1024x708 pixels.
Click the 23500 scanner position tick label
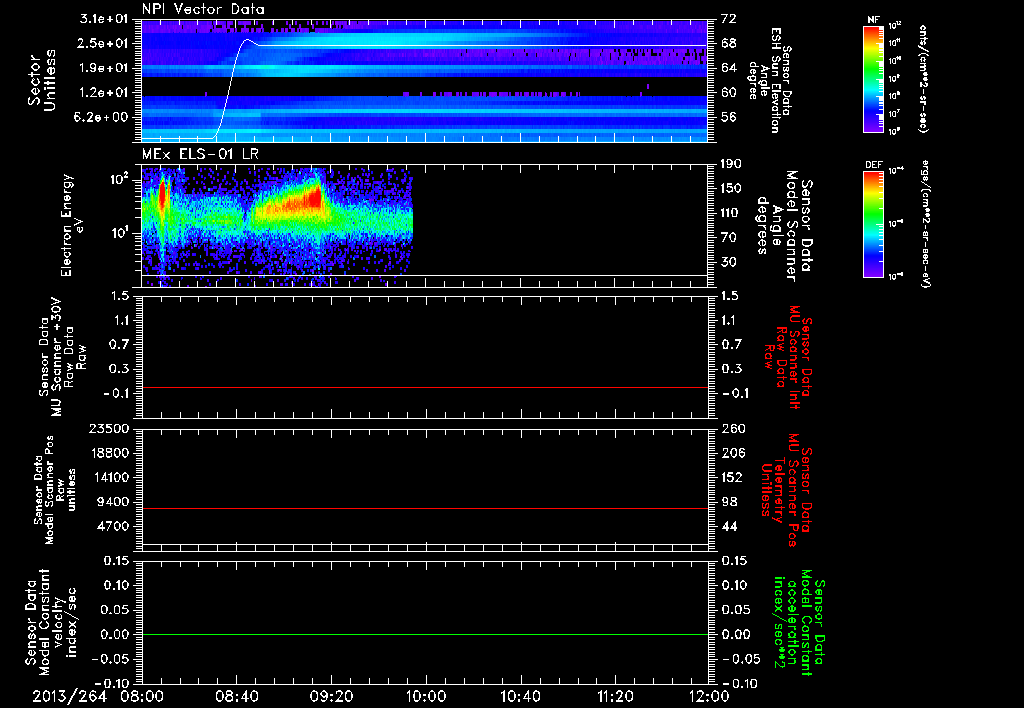(109, 428)
